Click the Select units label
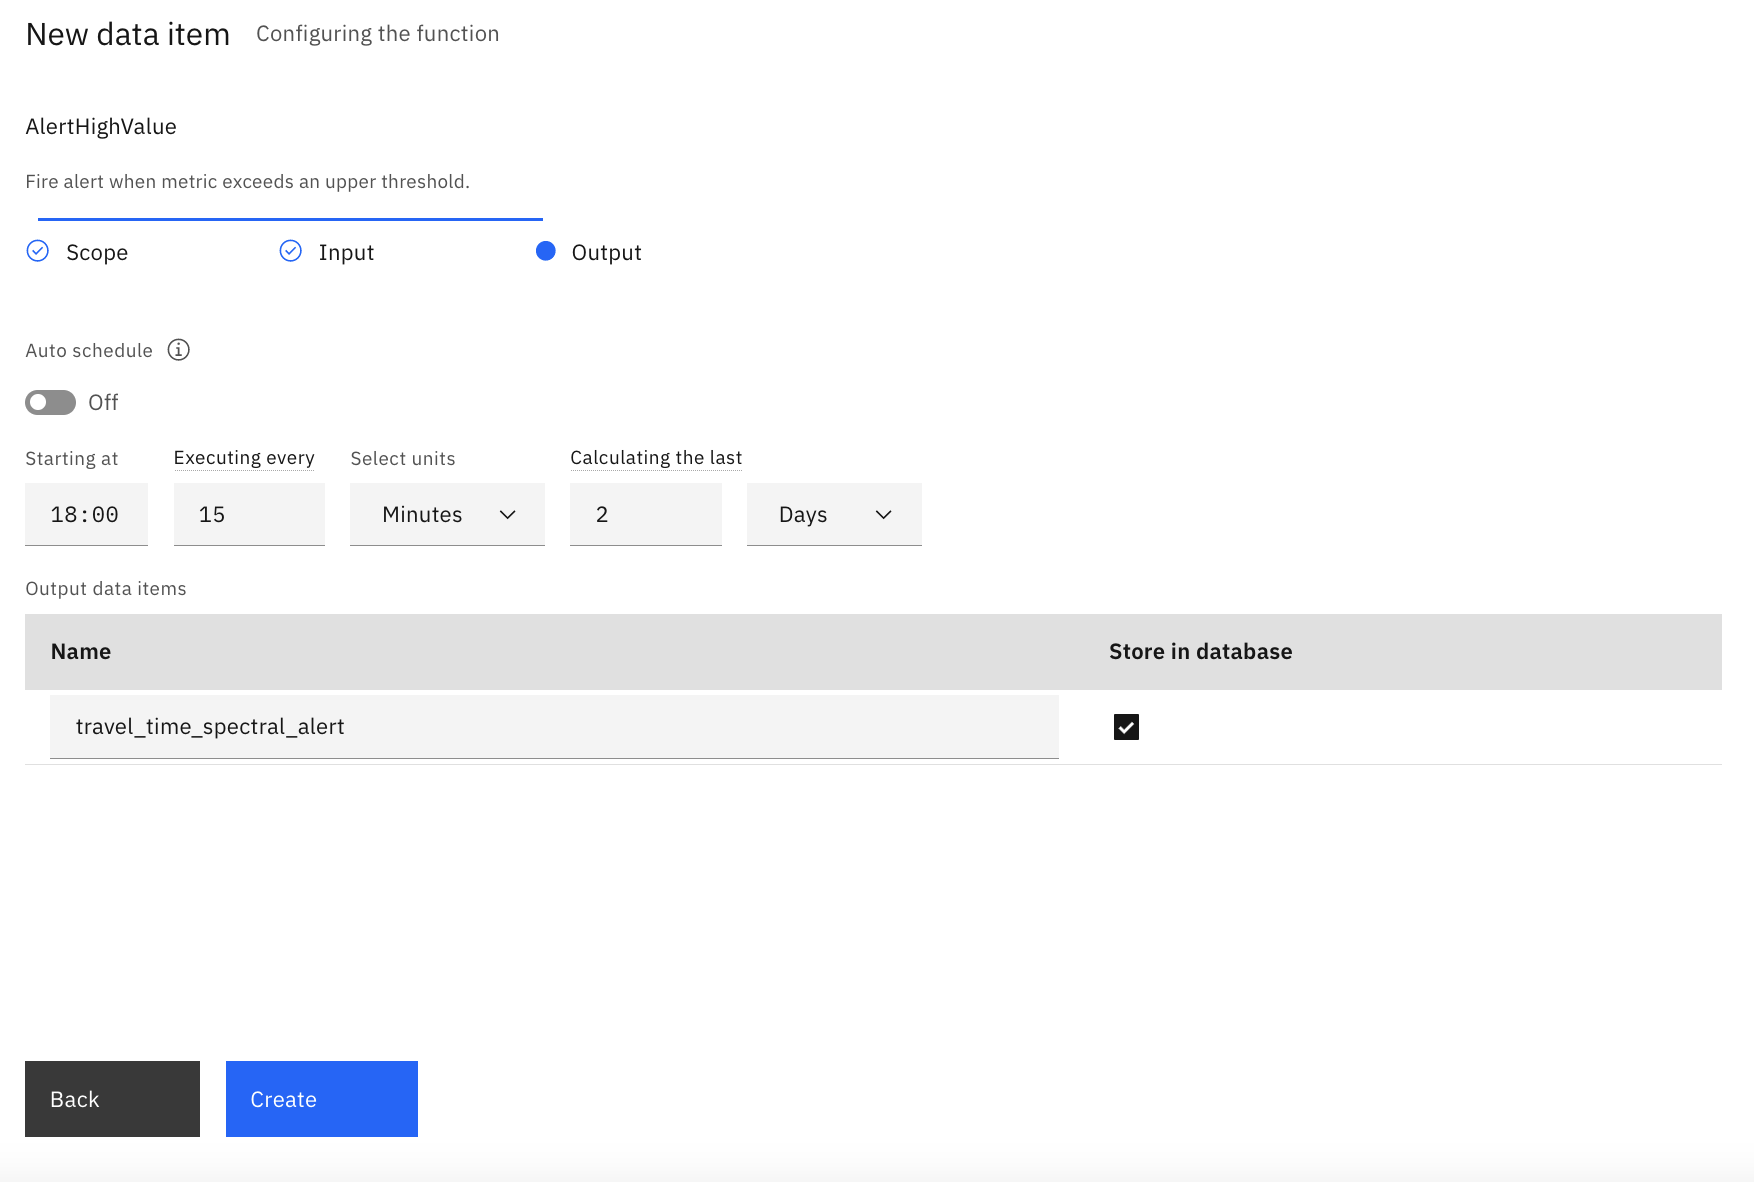 tap(403, 459)
